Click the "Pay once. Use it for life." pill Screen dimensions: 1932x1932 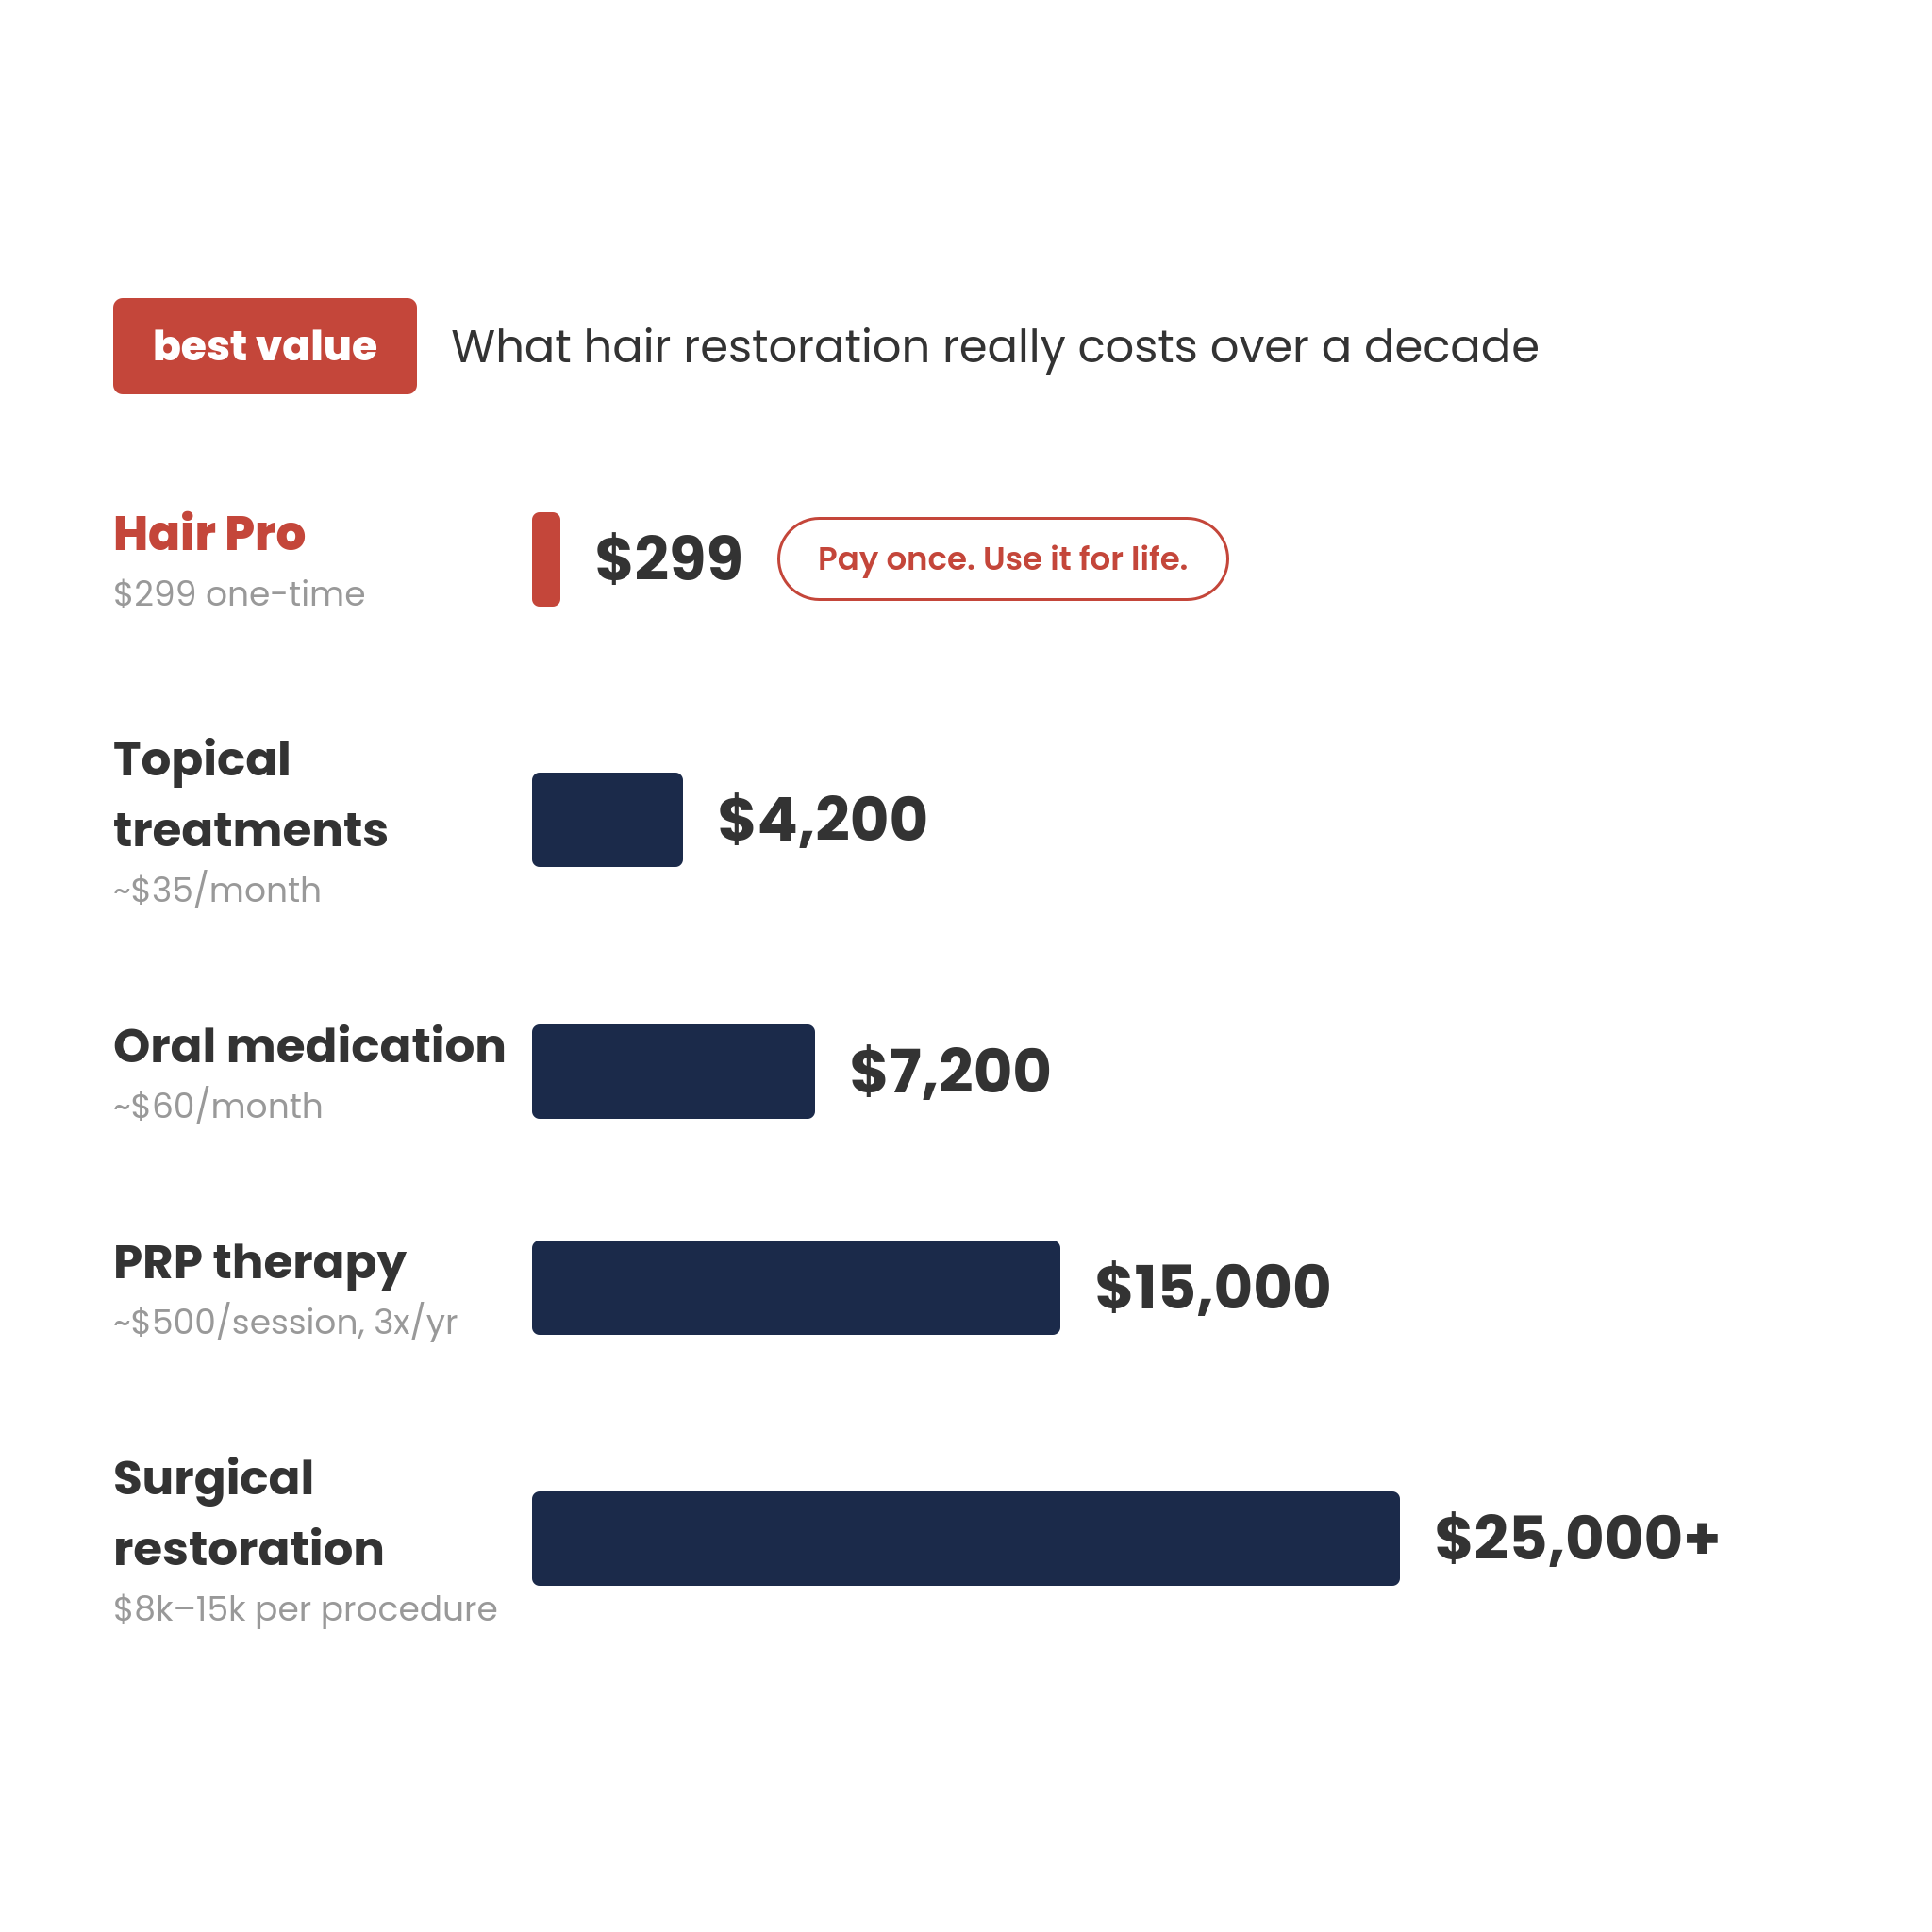pyautogui.click(x=1002, y=559)
